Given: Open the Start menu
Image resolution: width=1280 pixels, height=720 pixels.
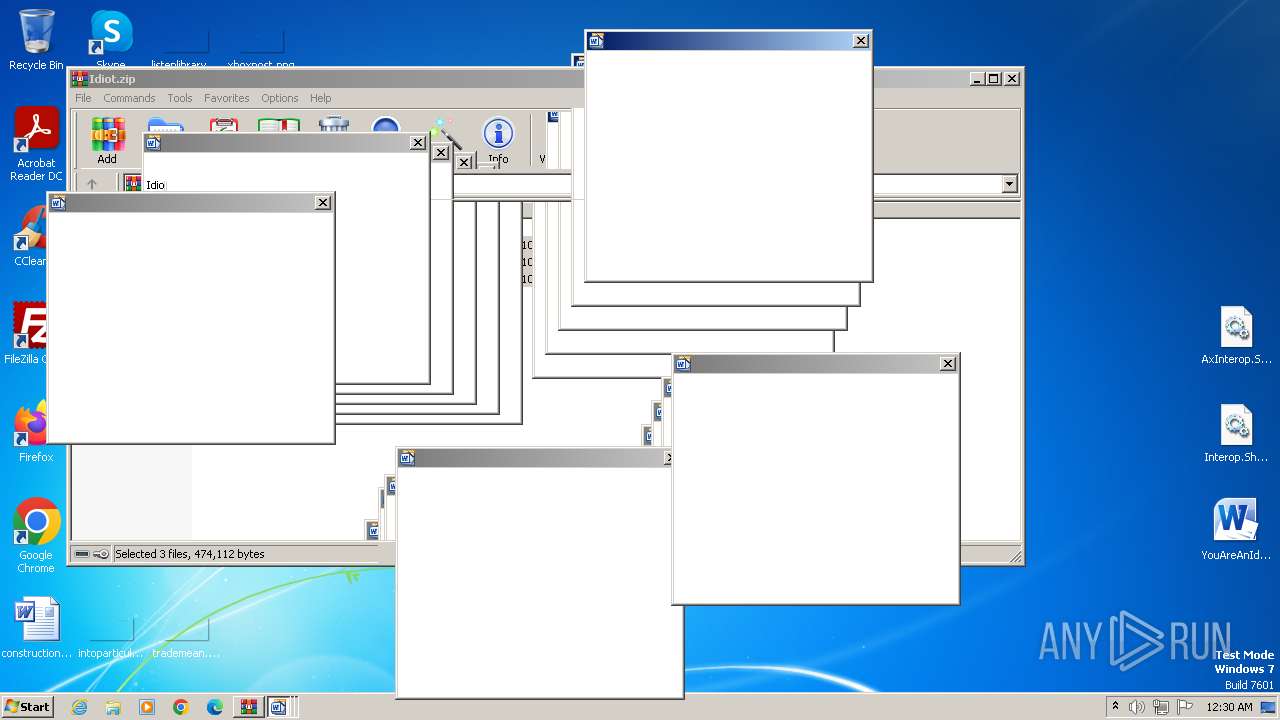Looking at the screenshot, I should coord(27,706).
